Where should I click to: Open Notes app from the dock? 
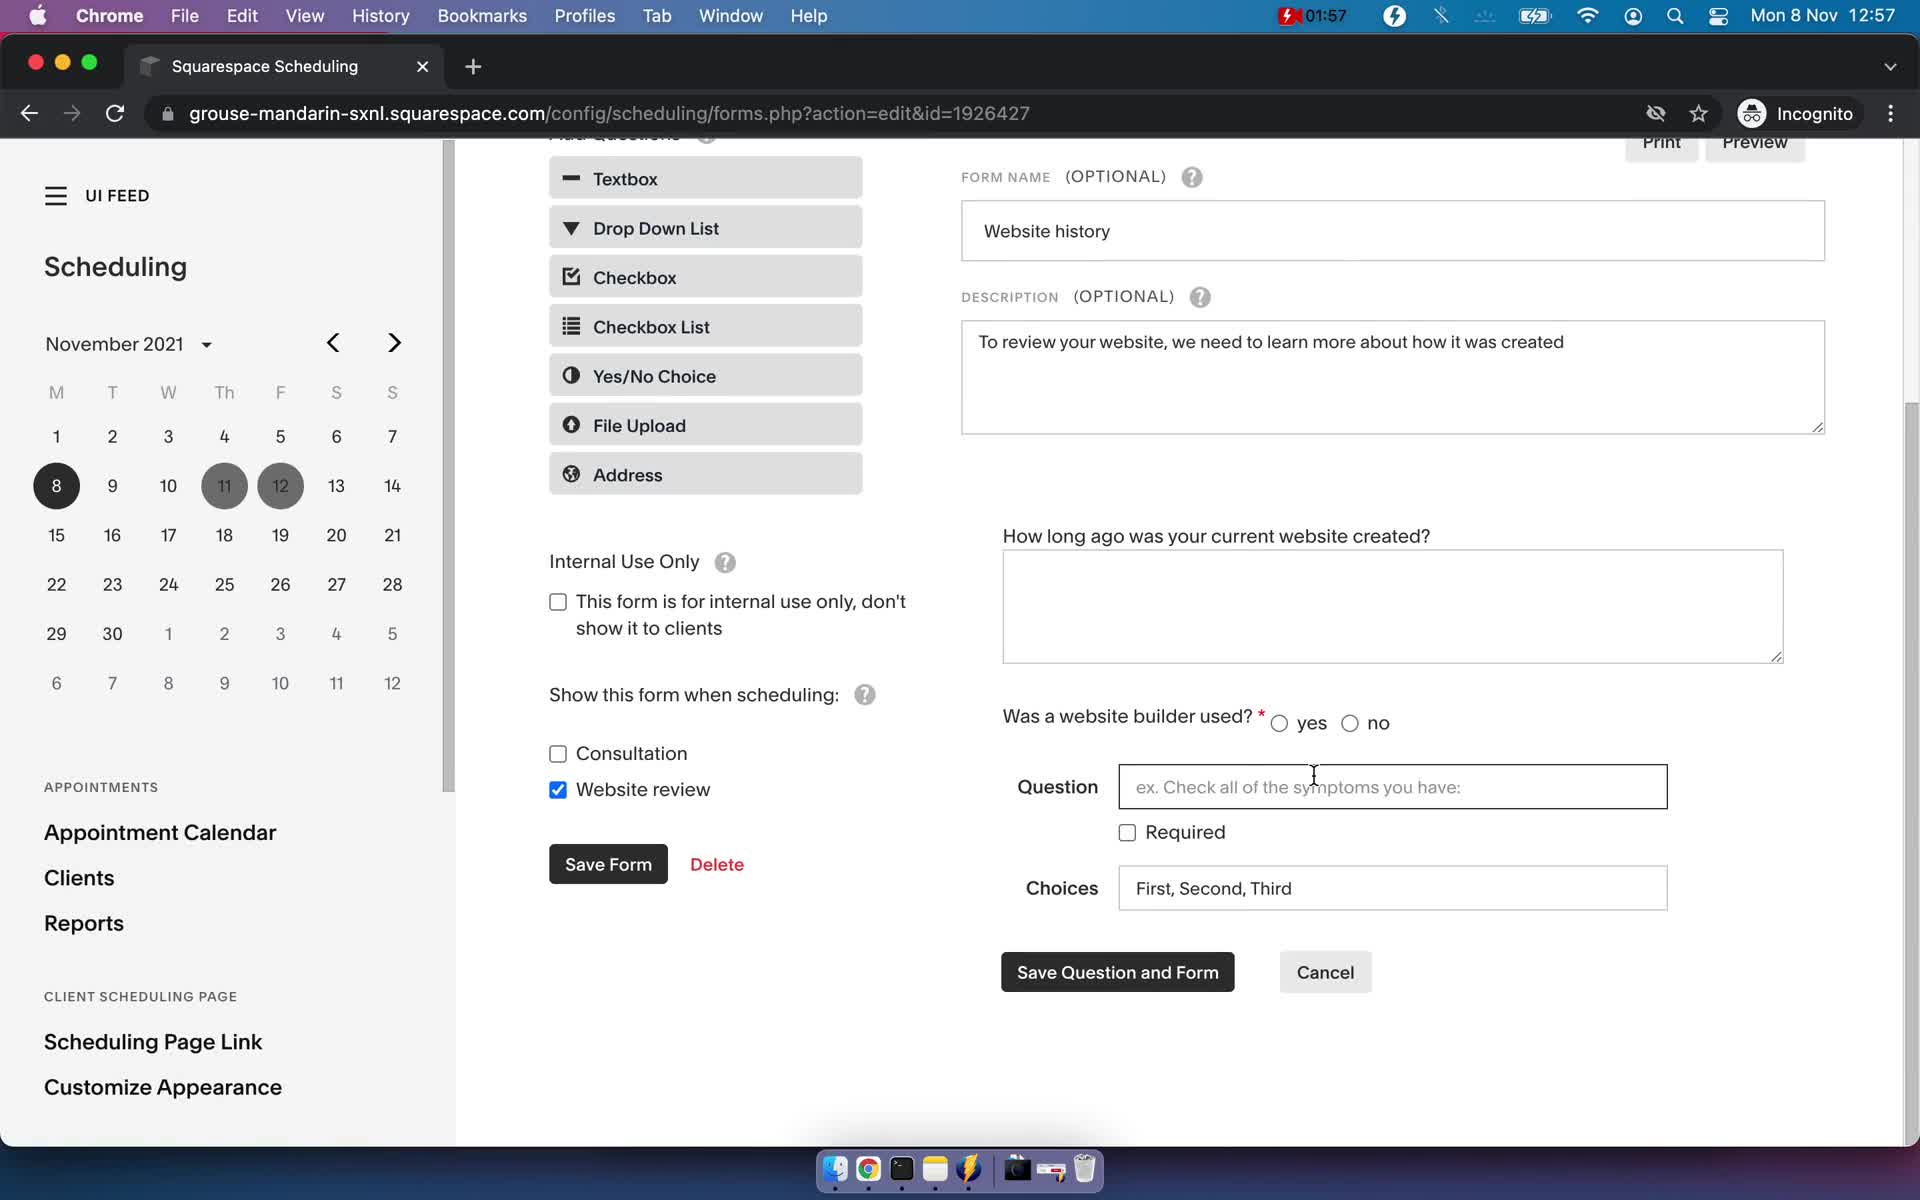click(x=935, y=1169)
